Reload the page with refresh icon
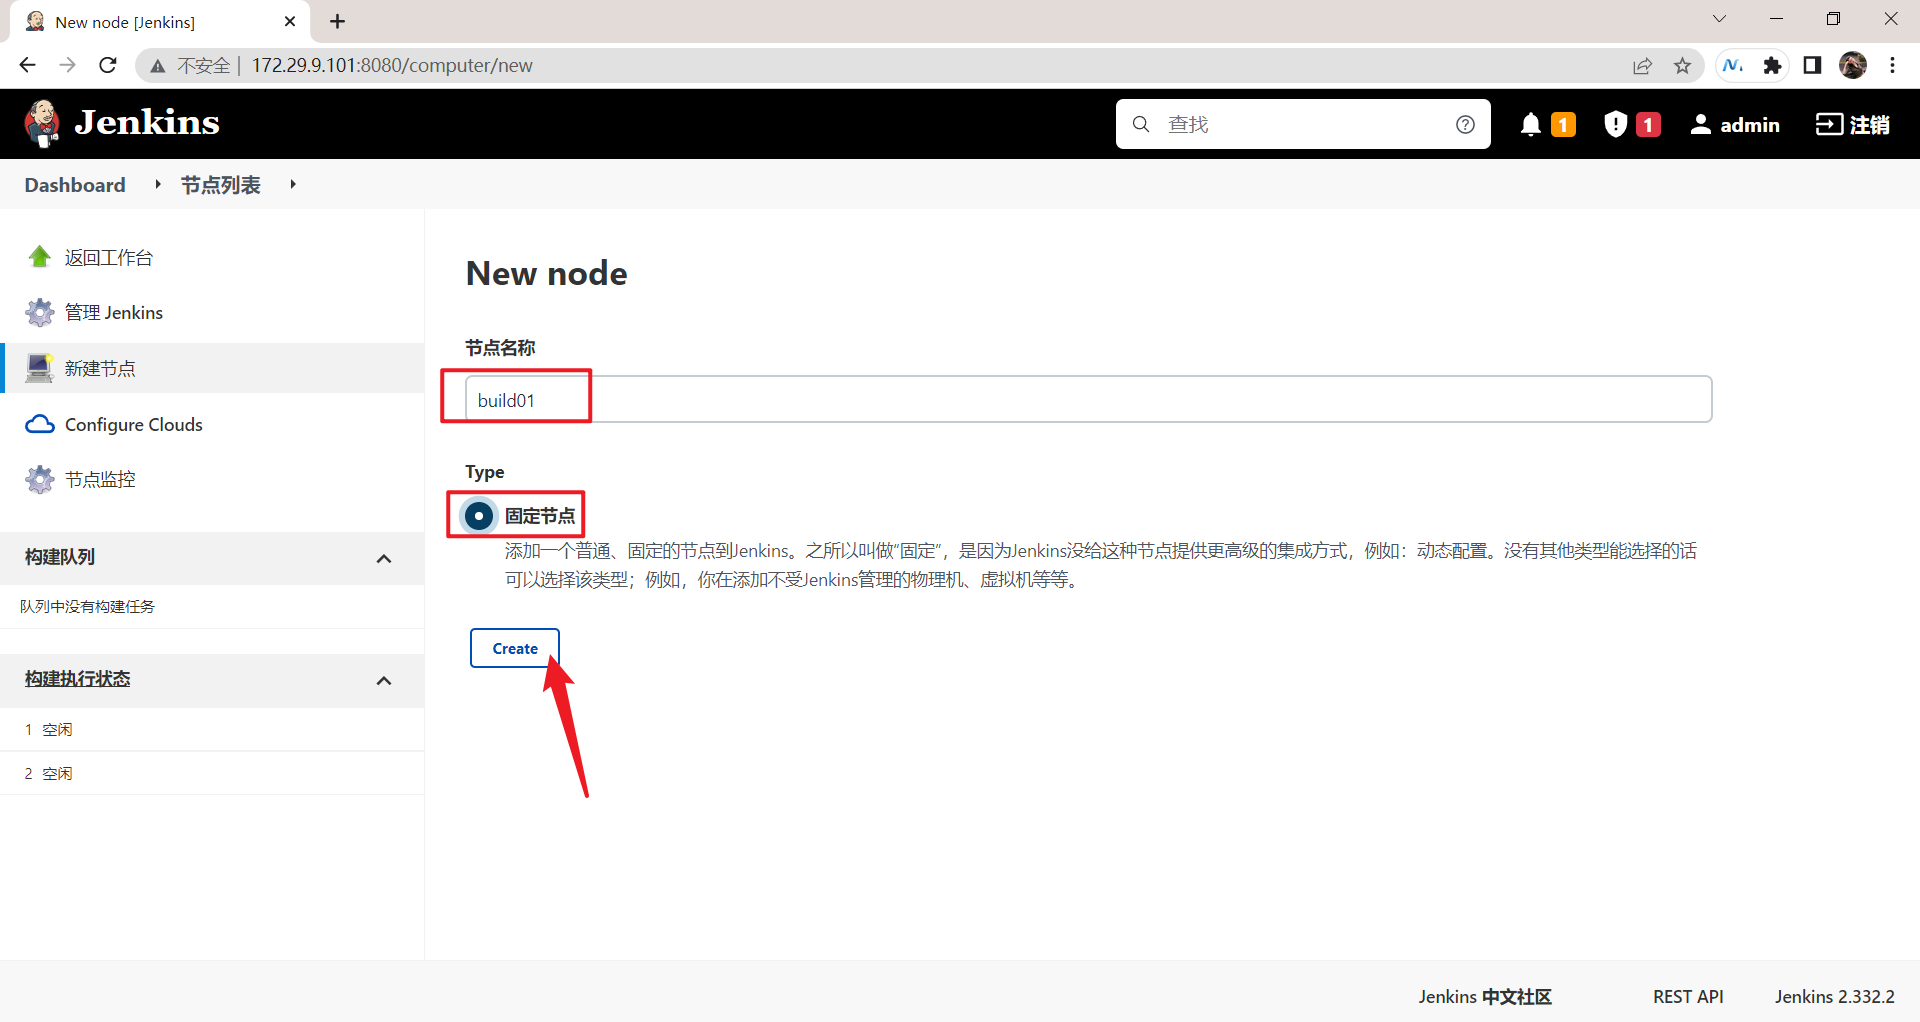 (108, 65)
